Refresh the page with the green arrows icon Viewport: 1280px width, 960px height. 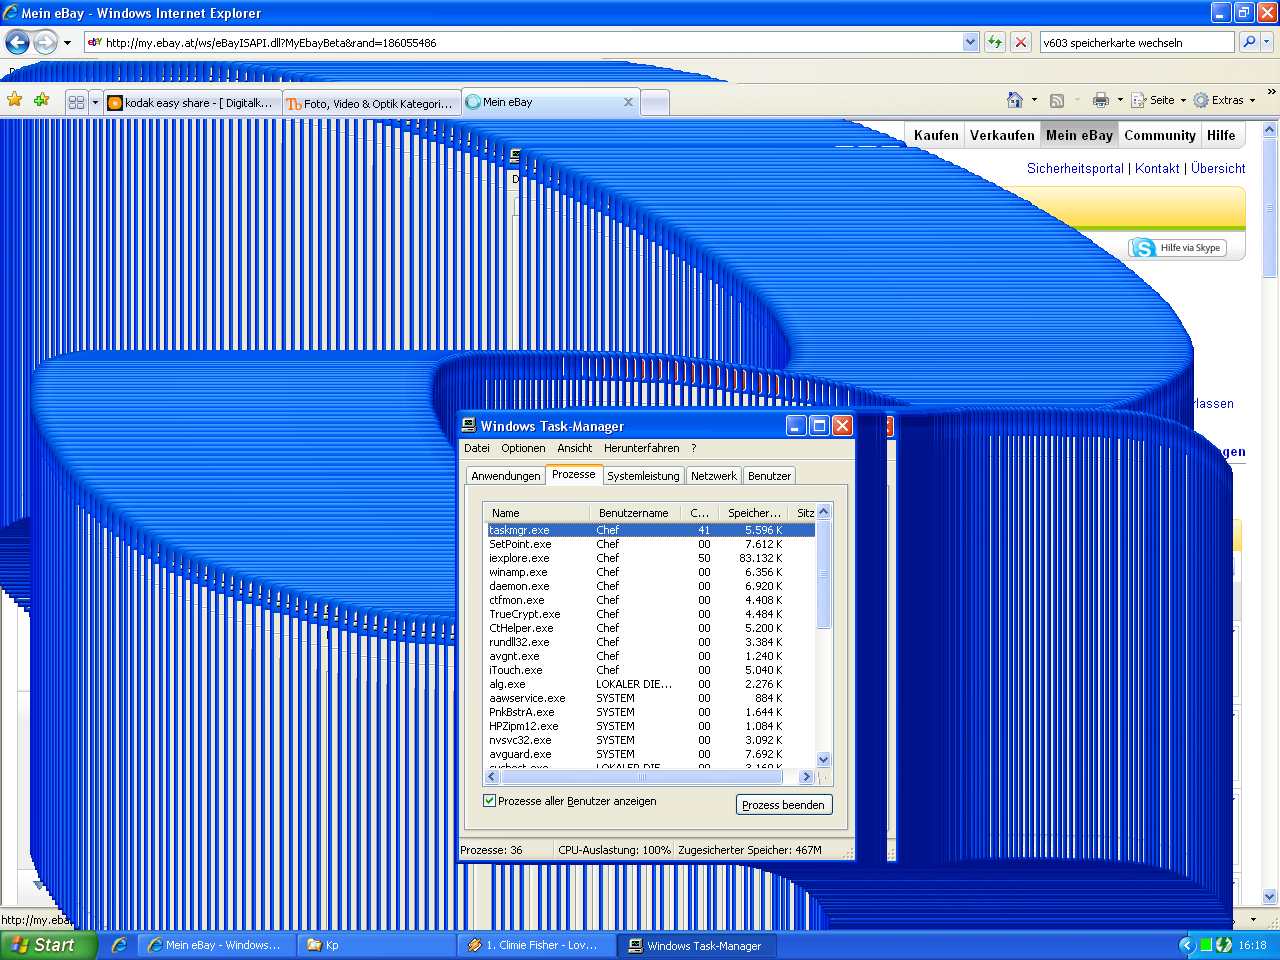point(995,42)
